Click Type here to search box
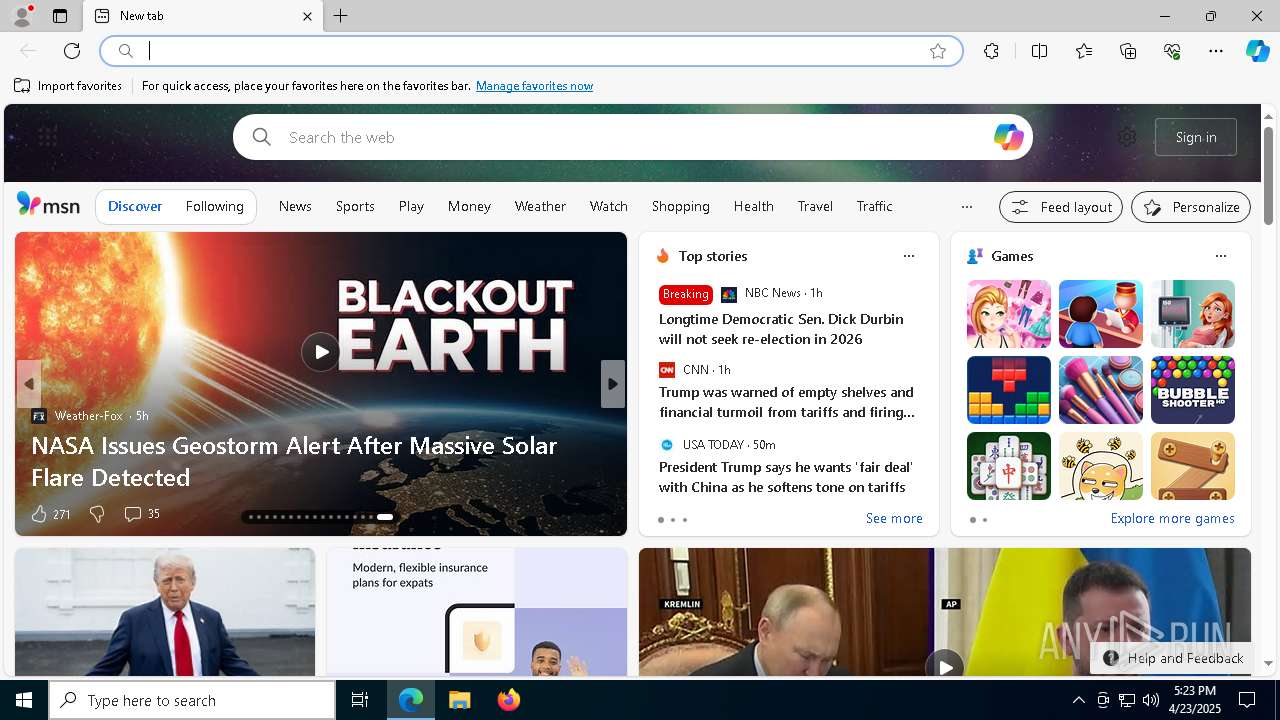1280x720 pixels. pyautogui.click(x=192, y=700)
